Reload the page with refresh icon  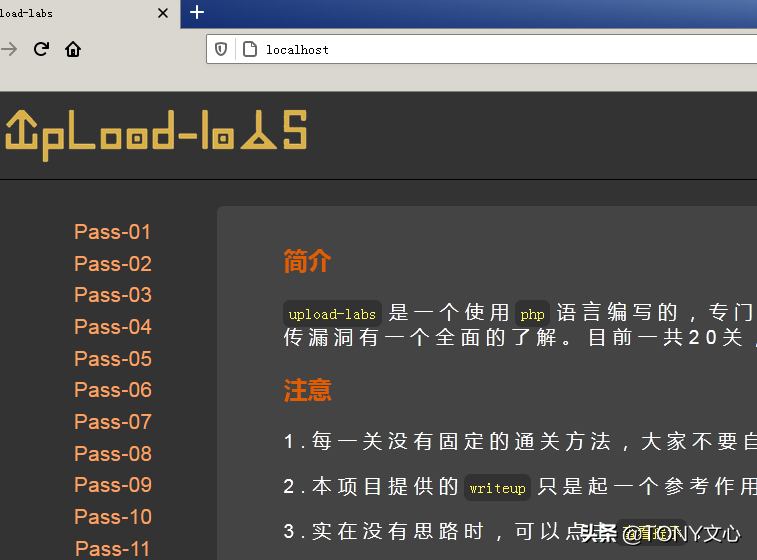(42, 49)
